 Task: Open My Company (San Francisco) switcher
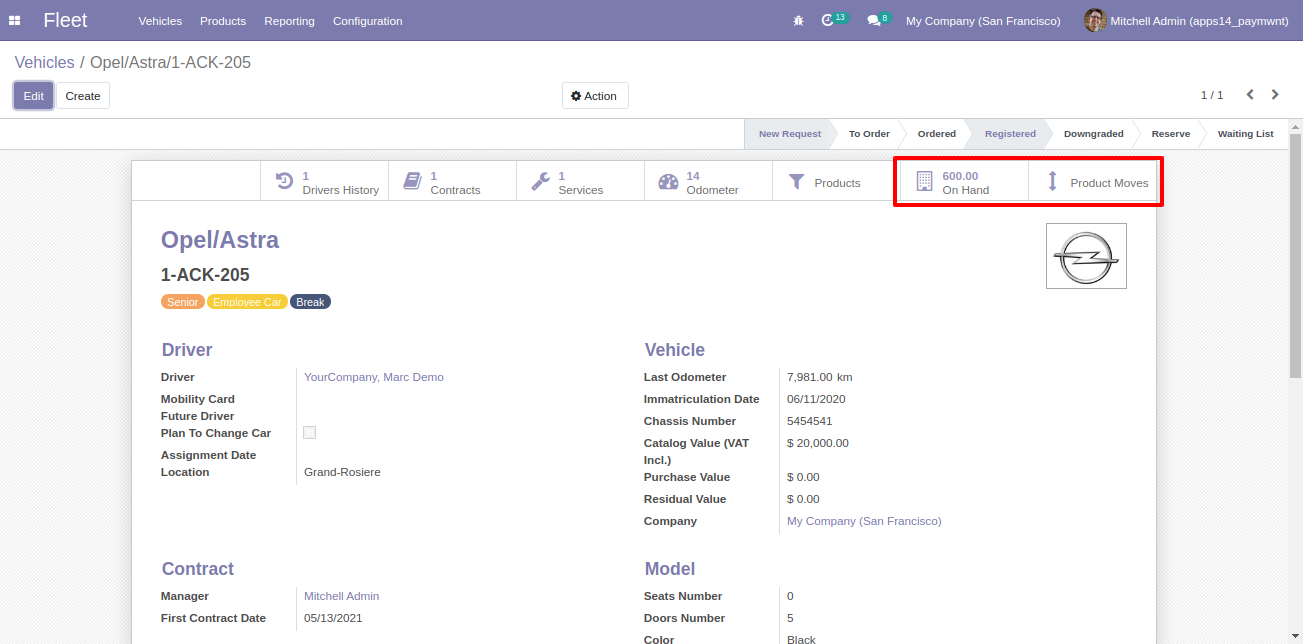click(982, 21)
